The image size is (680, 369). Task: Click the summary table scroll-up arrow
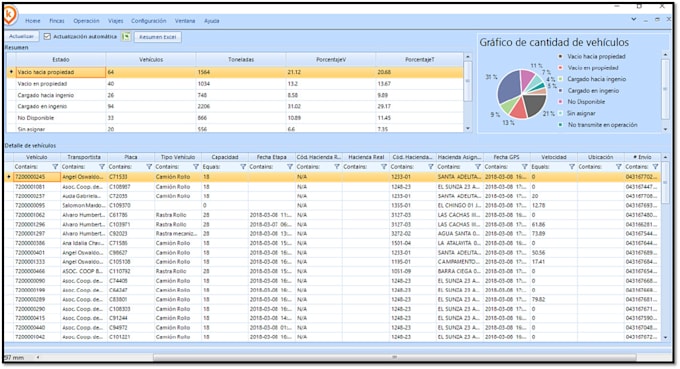pos(468,57)
